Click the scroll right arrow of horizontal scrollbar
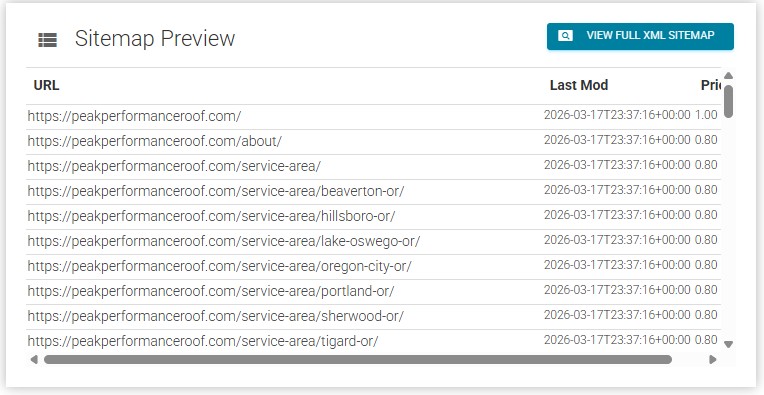 point(713,359)
